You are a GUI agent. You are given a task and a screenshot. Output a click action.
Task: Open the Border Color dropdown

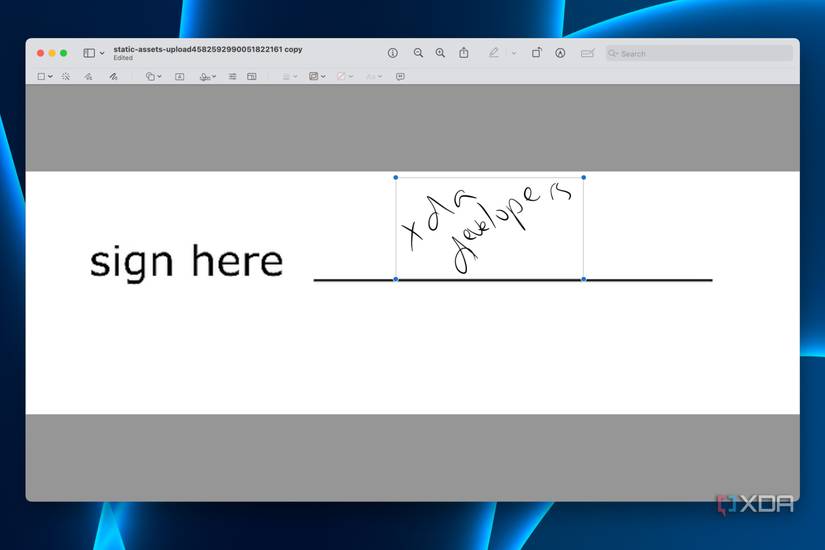[x=317, y=76]
